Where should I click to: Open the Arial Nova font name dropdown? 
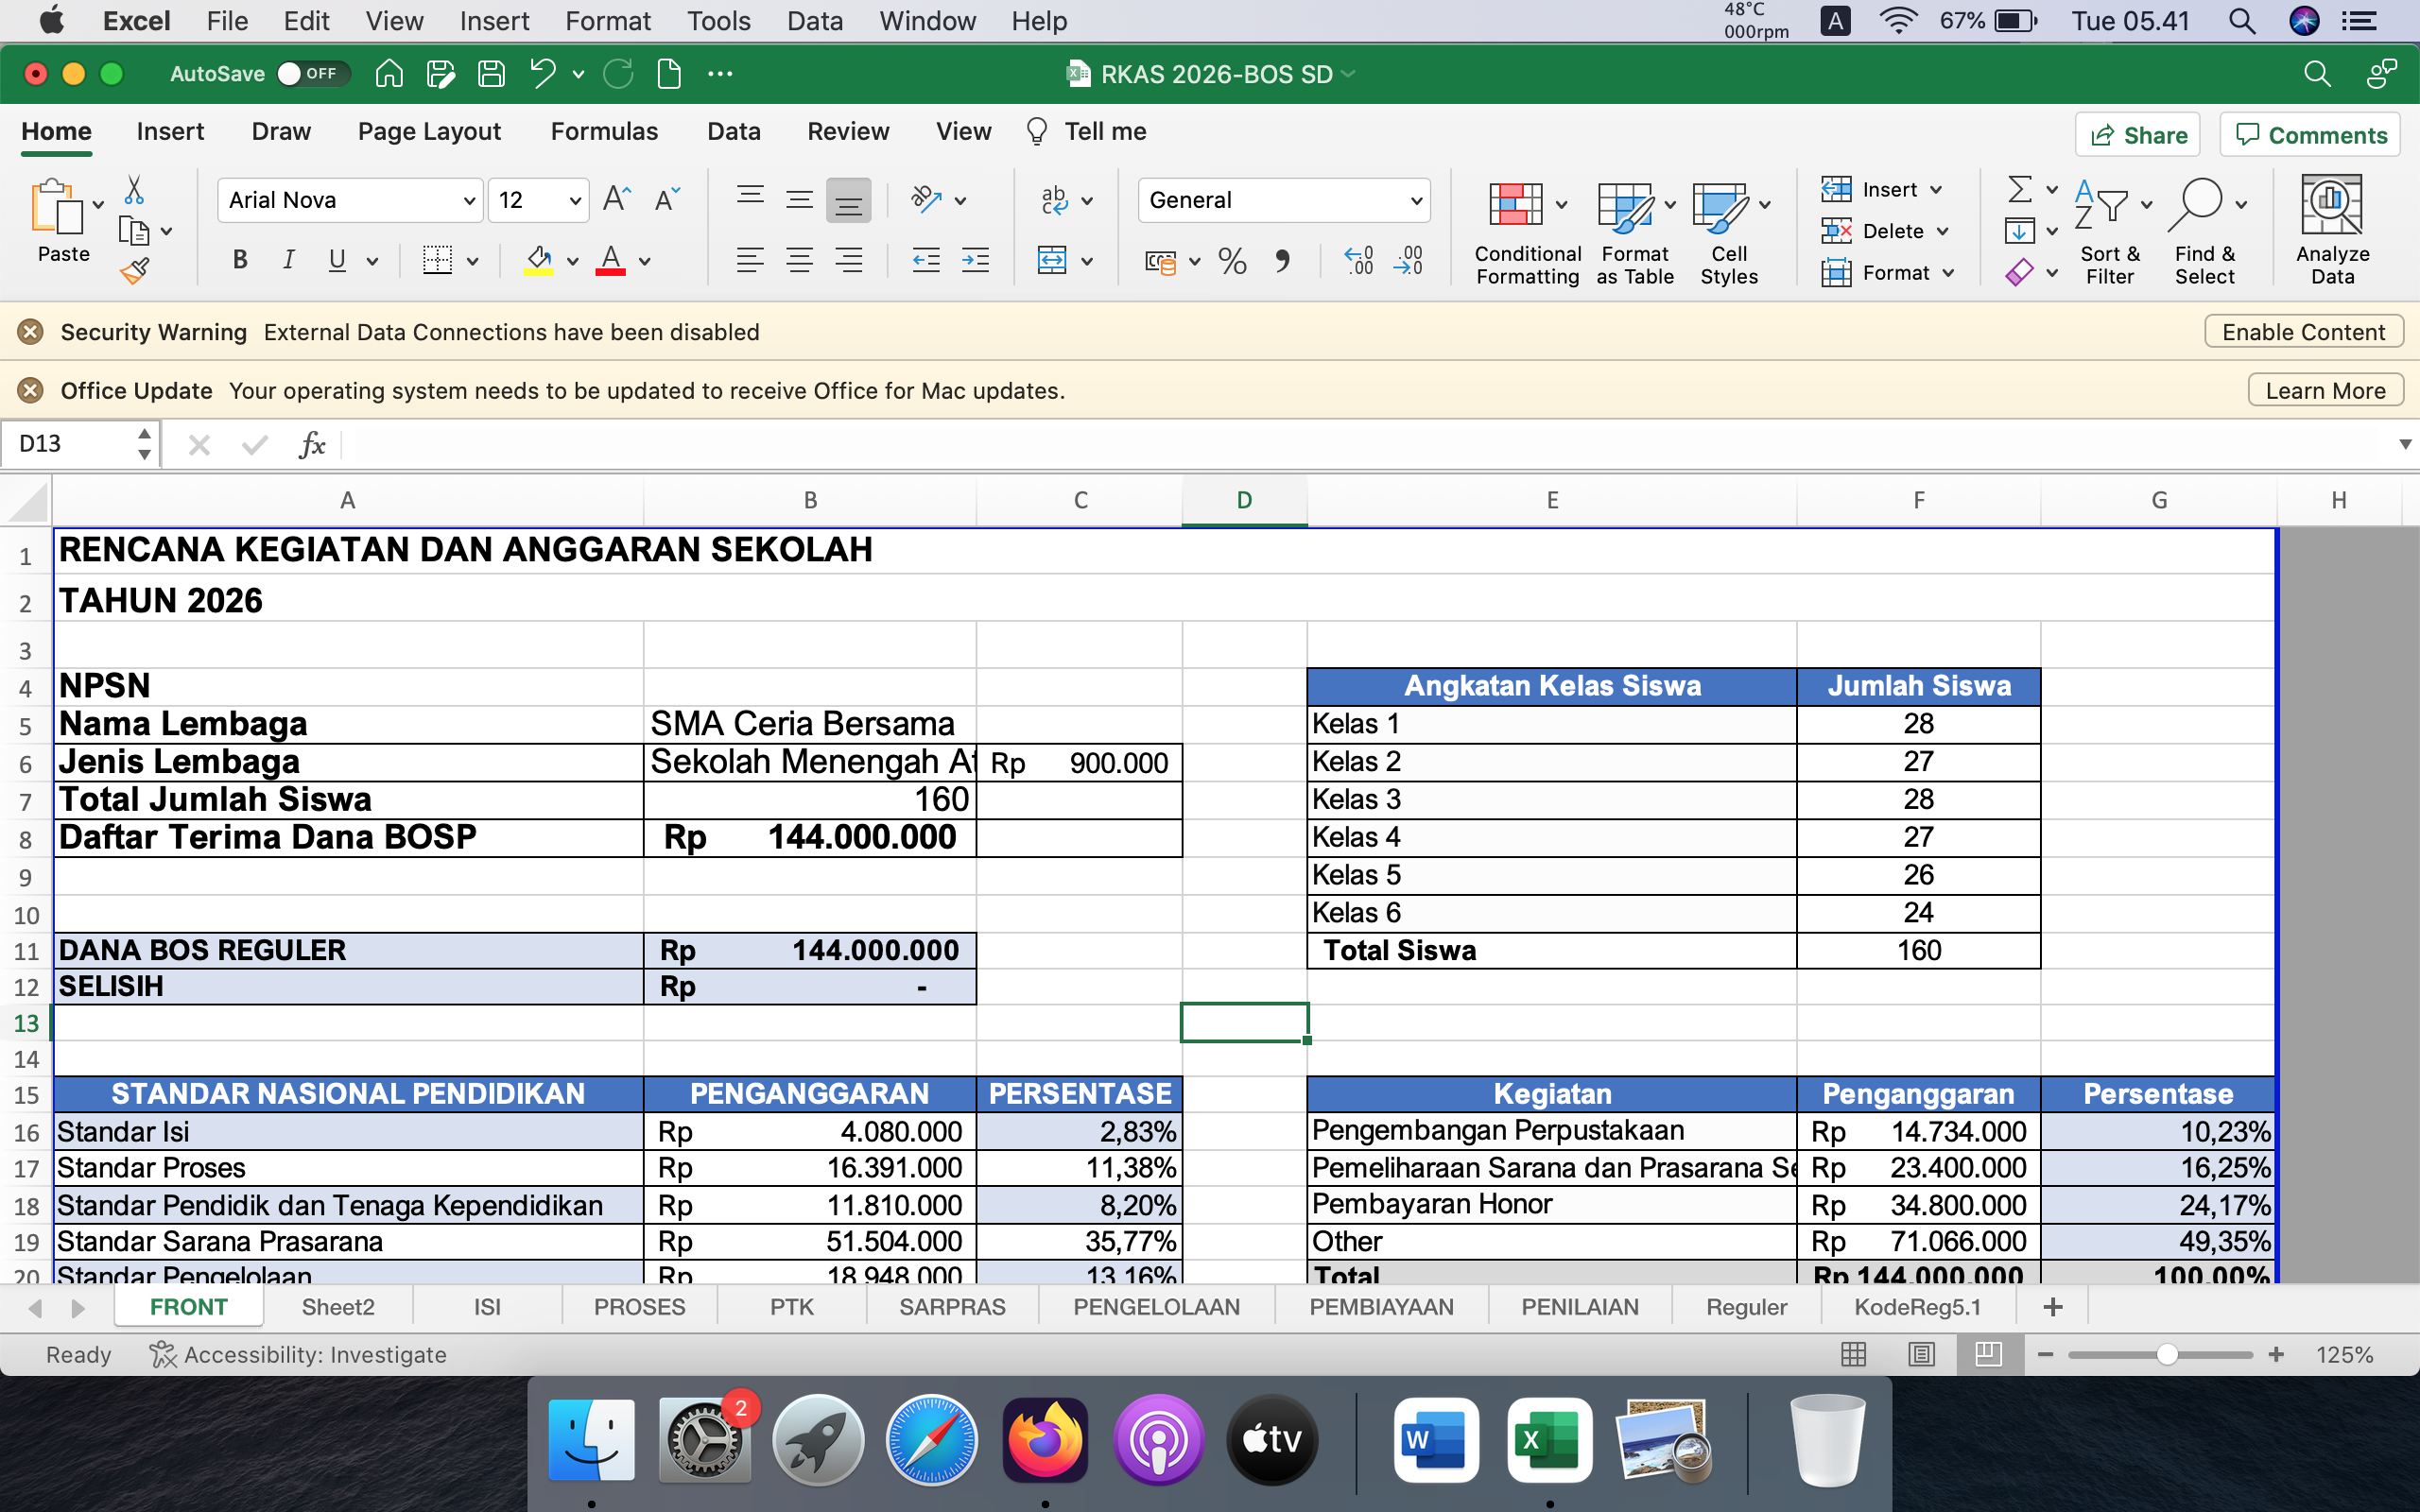pos(469,201)
